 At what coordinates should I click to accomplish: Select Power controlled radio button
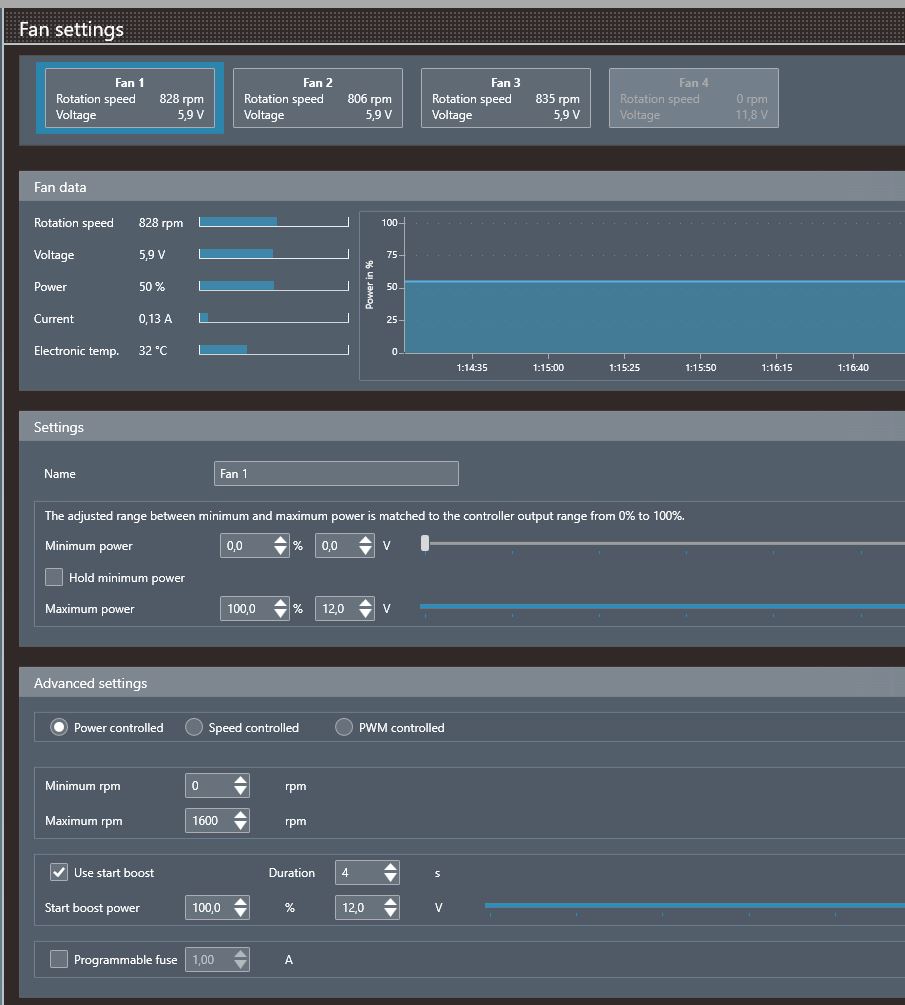point(59,727)
